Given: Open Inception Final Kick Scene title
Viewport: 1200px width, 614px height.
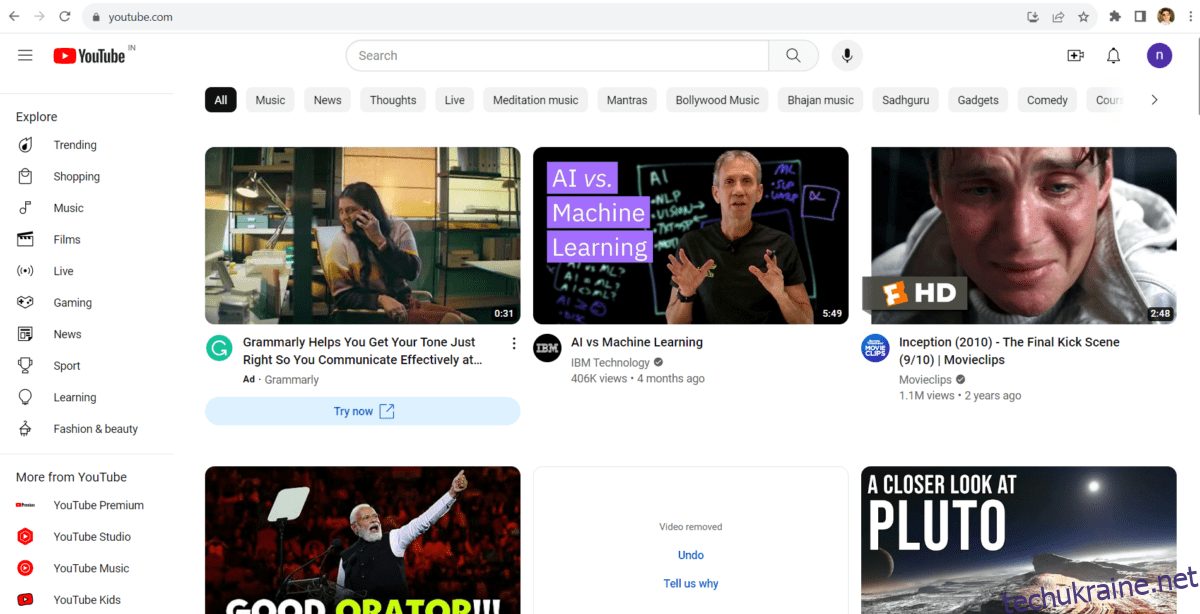Looking at the screenshot, I should tap(1009, 351).
